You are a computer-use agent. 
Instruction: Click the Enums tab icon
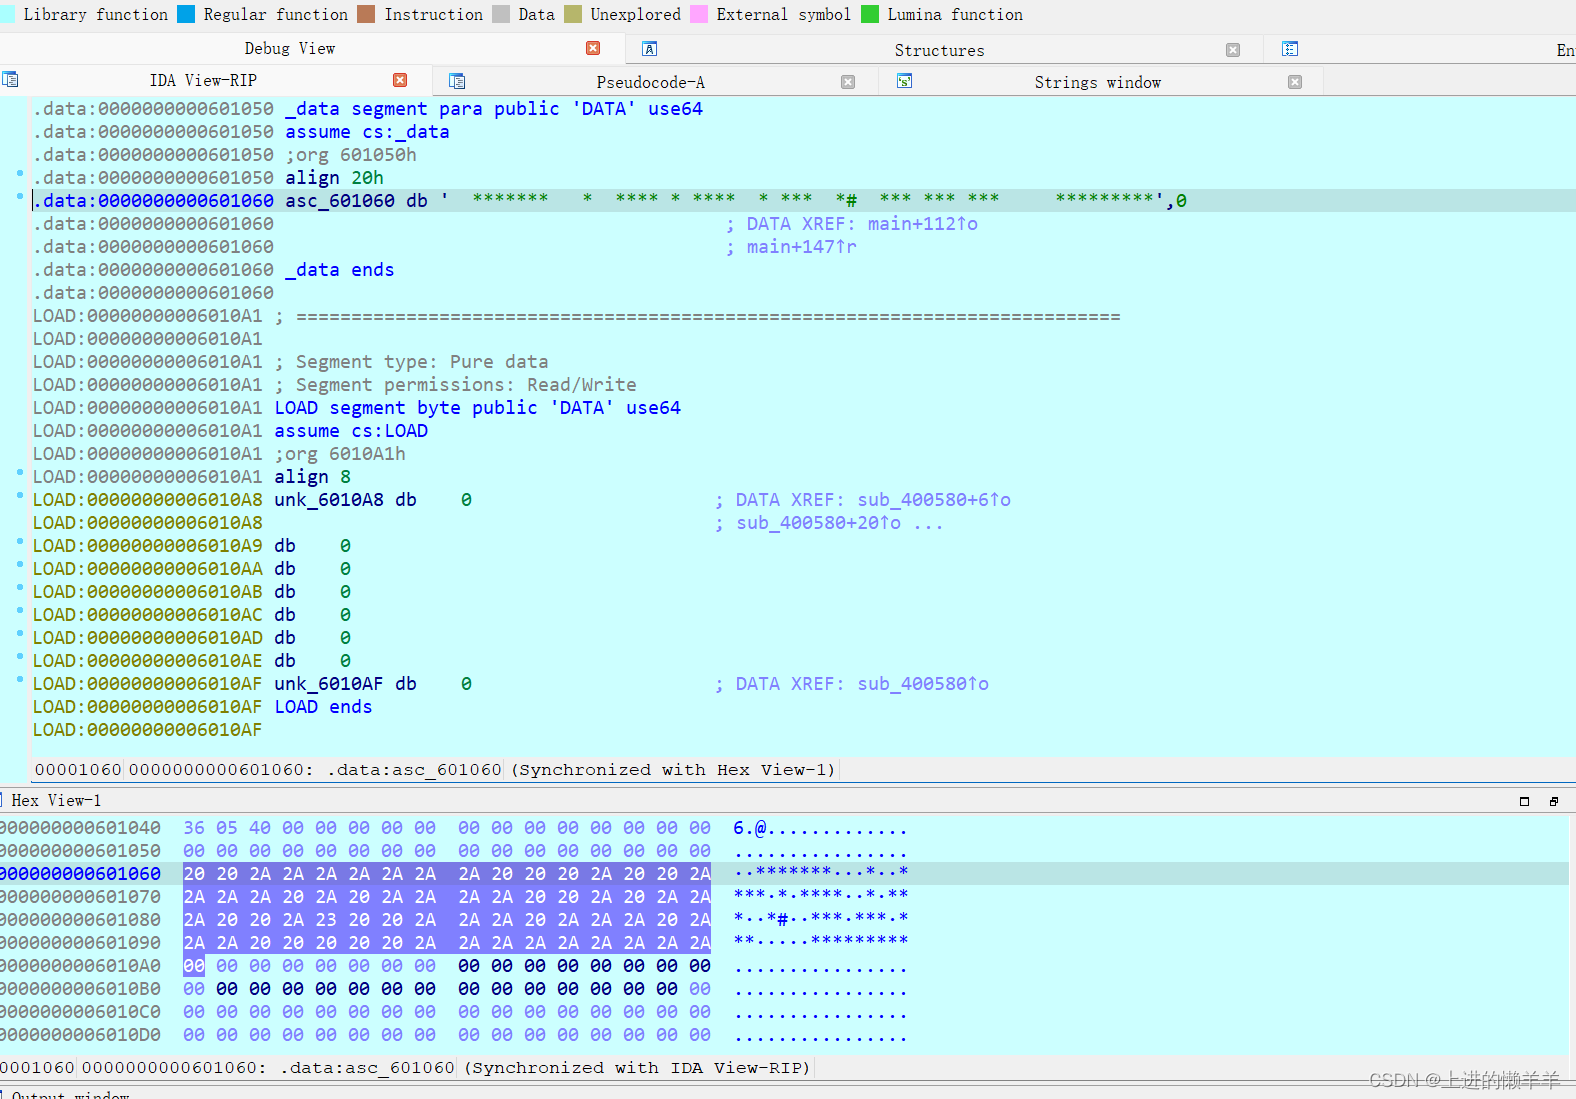click(1290, 49)
